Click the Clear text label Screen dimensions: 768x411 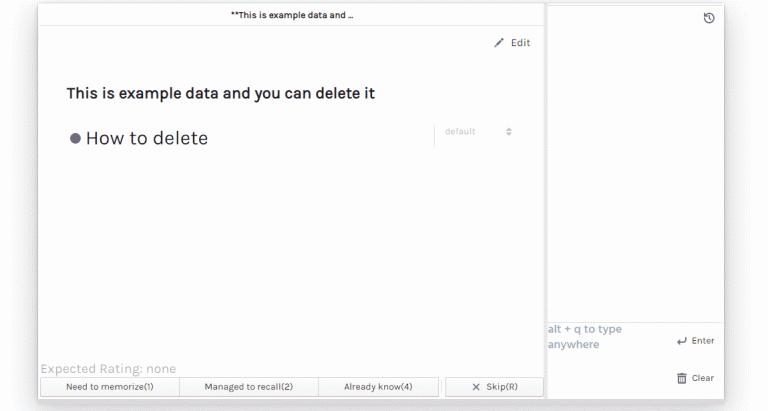703,378
